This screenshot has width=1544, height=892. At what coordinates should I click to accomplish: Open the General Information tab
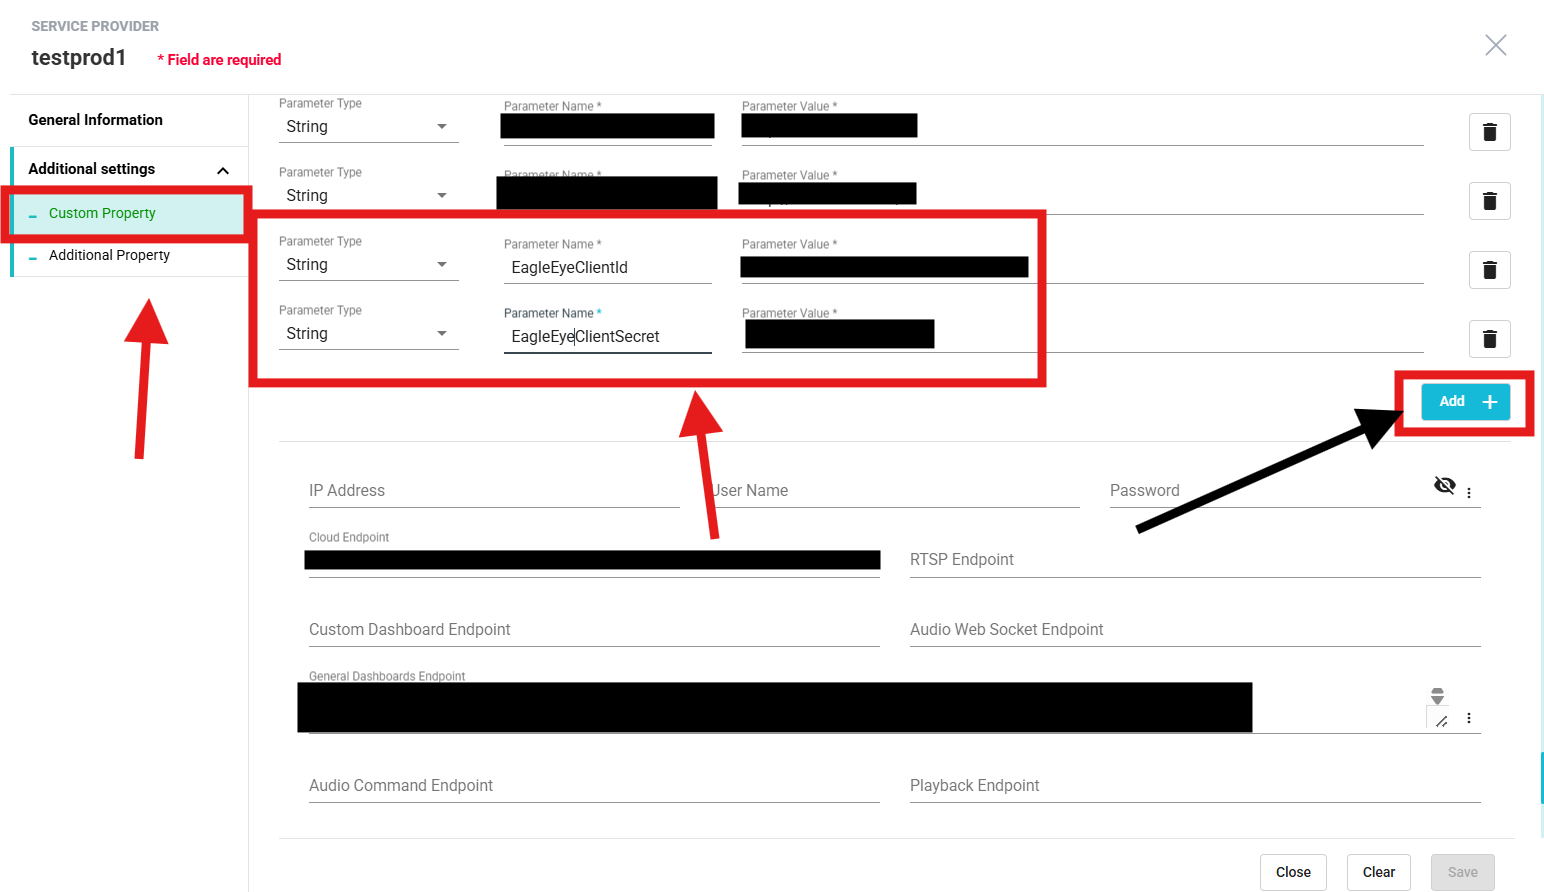96,120
